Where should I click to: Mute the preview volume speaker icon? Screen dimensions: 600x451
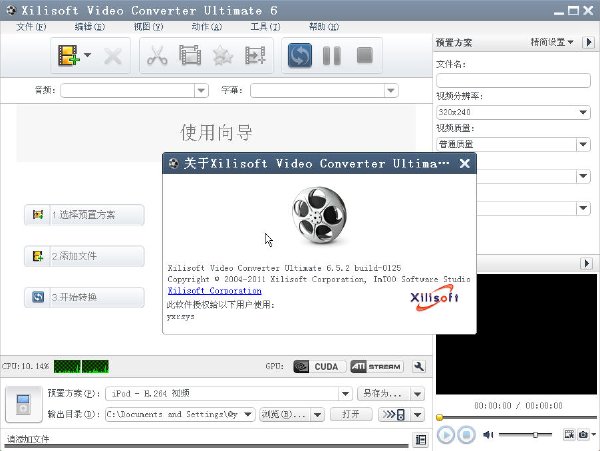488,435
